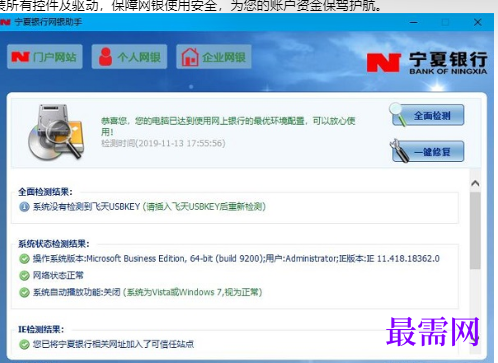Click the N logo on 门户网站 button
The image size is (498, 363).
21,57
